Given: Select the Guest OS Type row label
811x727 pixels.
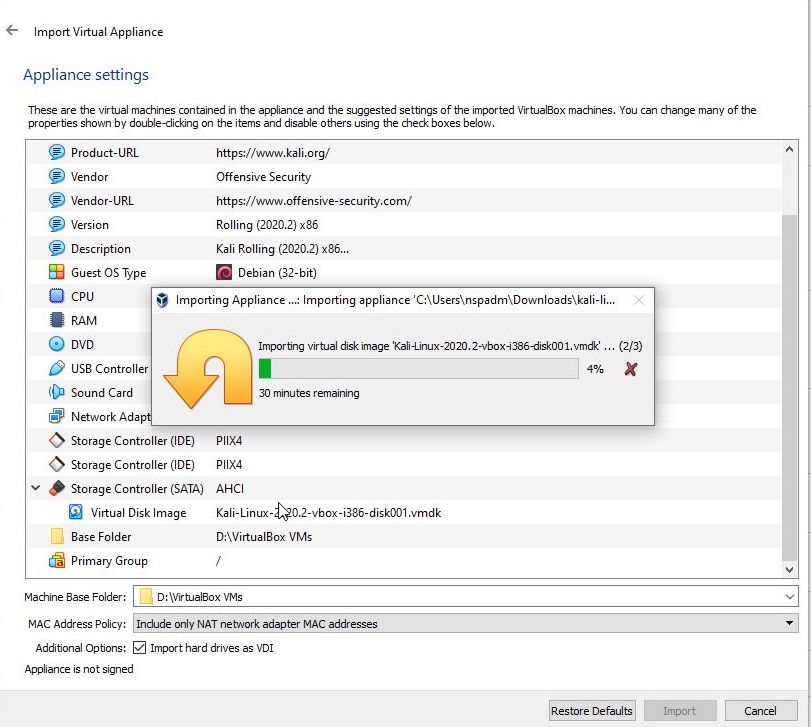Looking at the screenshot, I should tap(109, 272).
